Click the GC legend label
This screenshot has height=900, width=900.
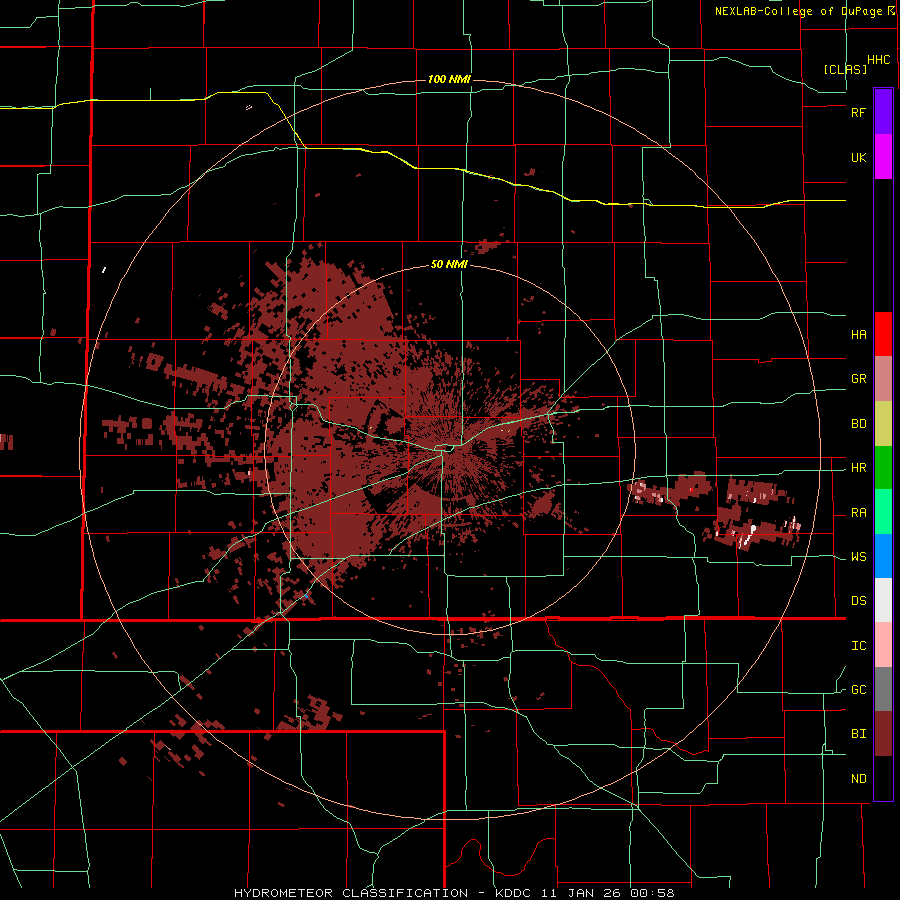[858, 690]
